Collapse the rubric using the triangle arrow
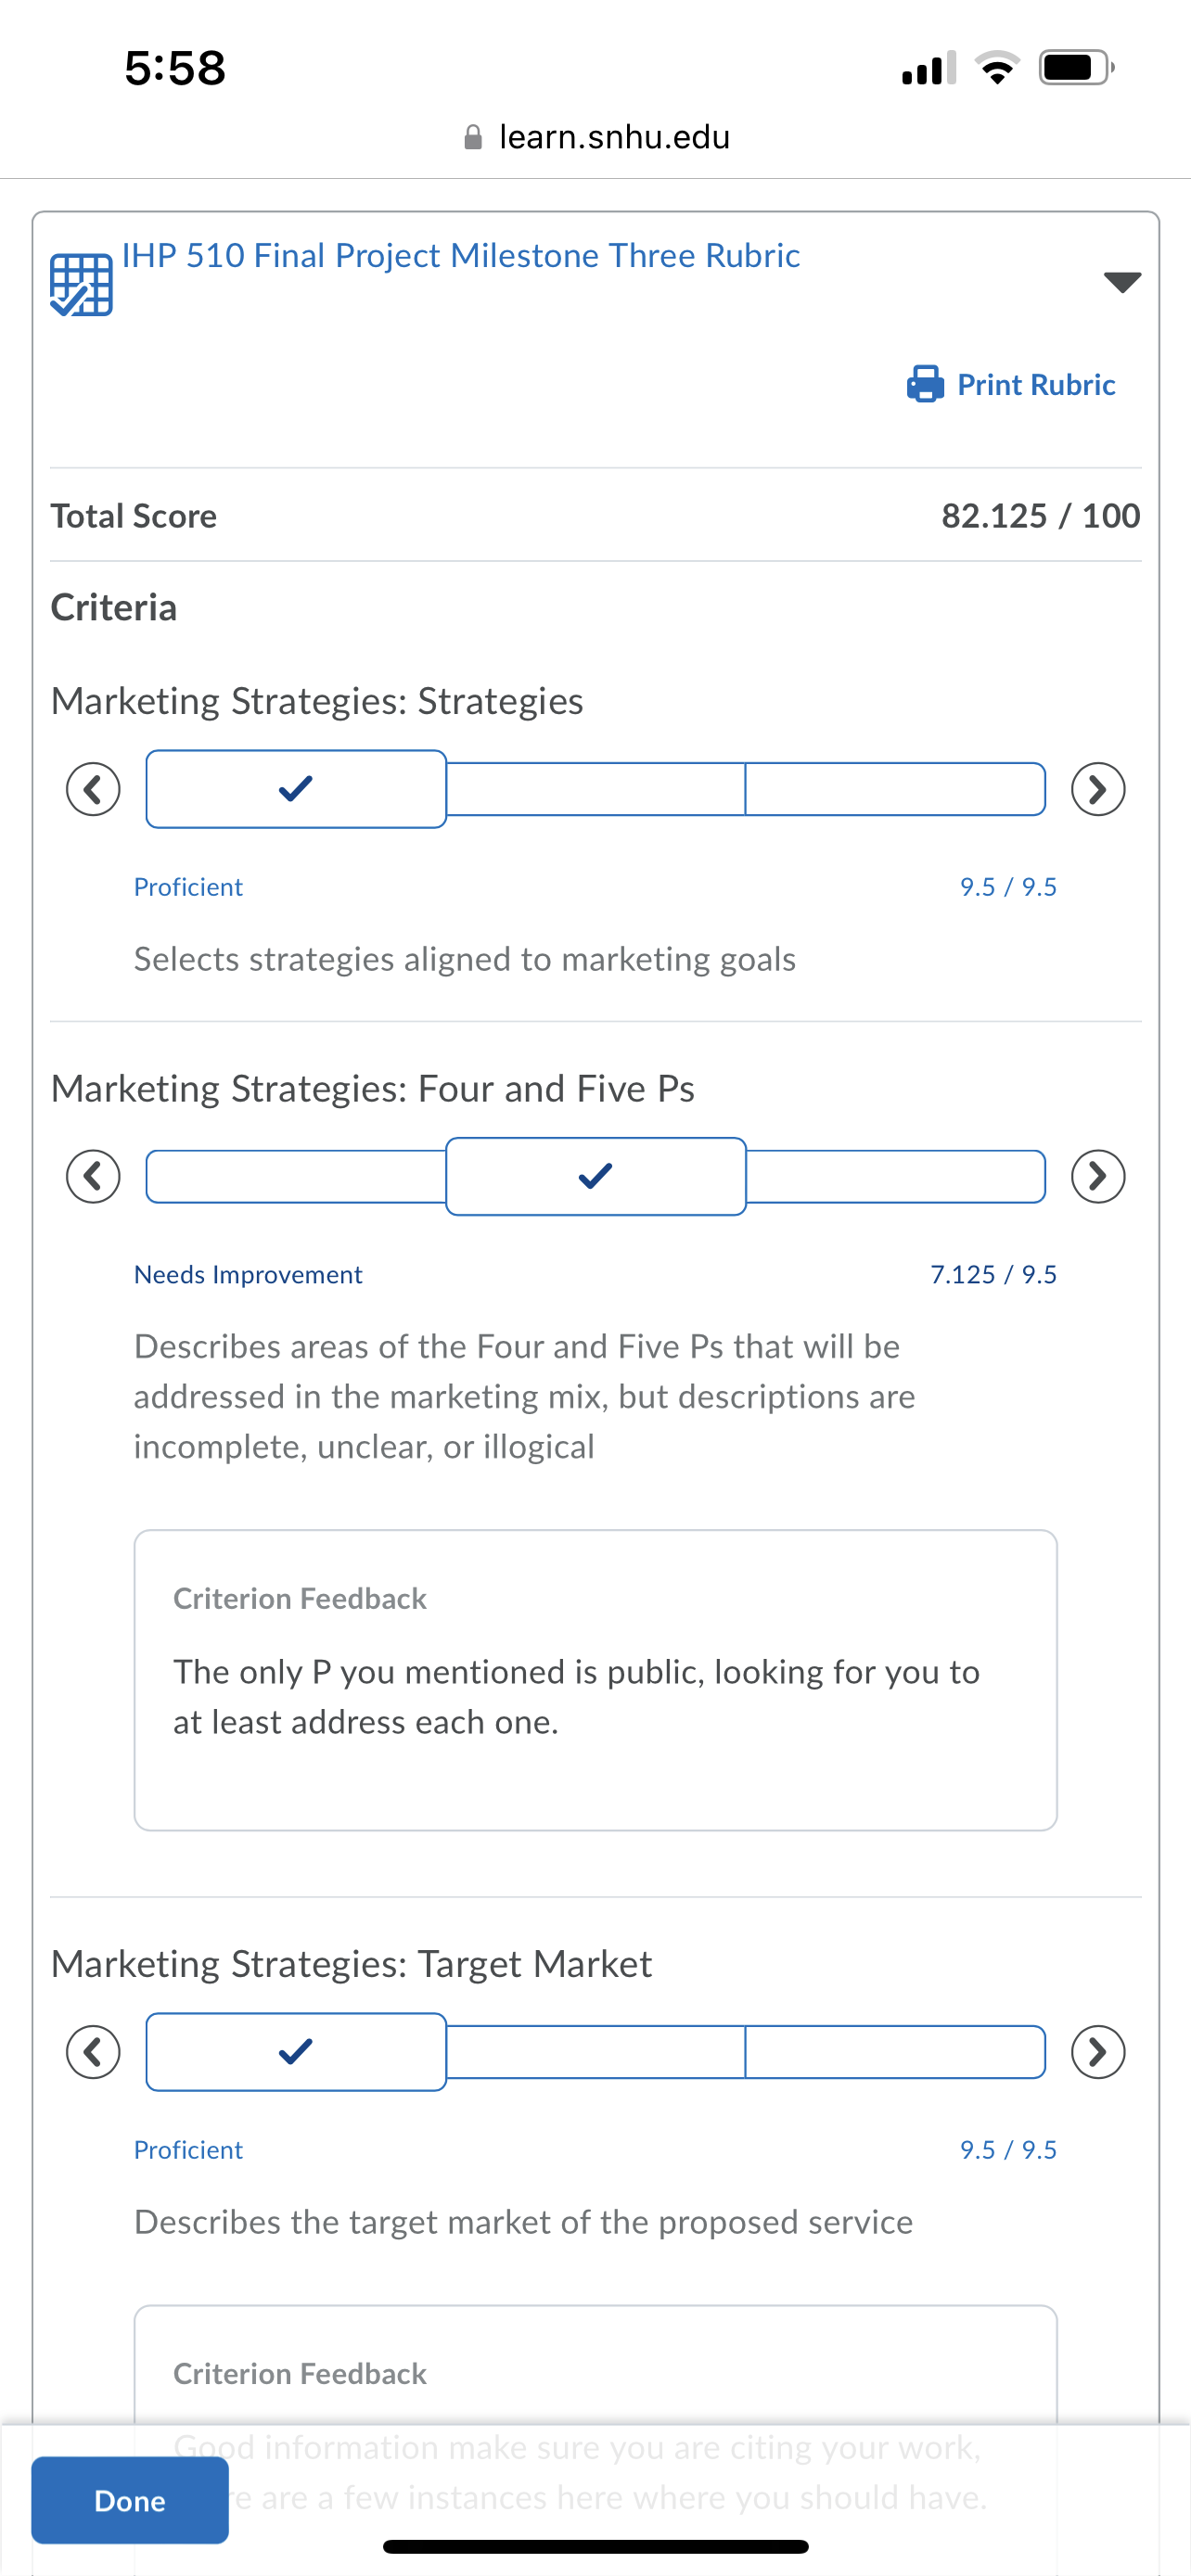This screenshot has width=1191, height=2576. pos(1122,282)
